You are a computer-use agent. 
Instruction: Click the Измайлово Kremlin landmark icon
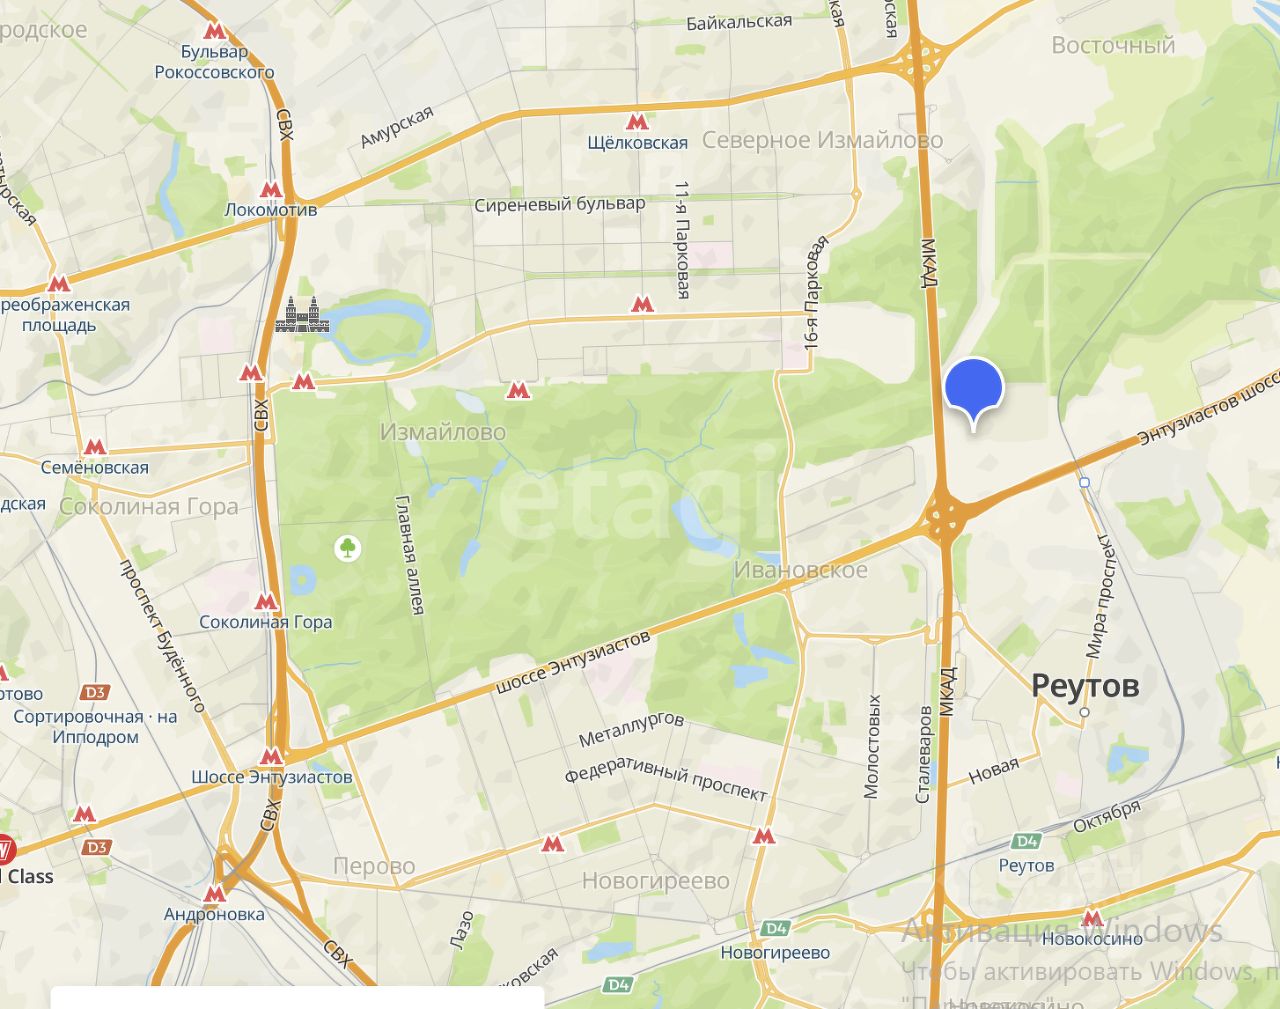pos(301,315)
